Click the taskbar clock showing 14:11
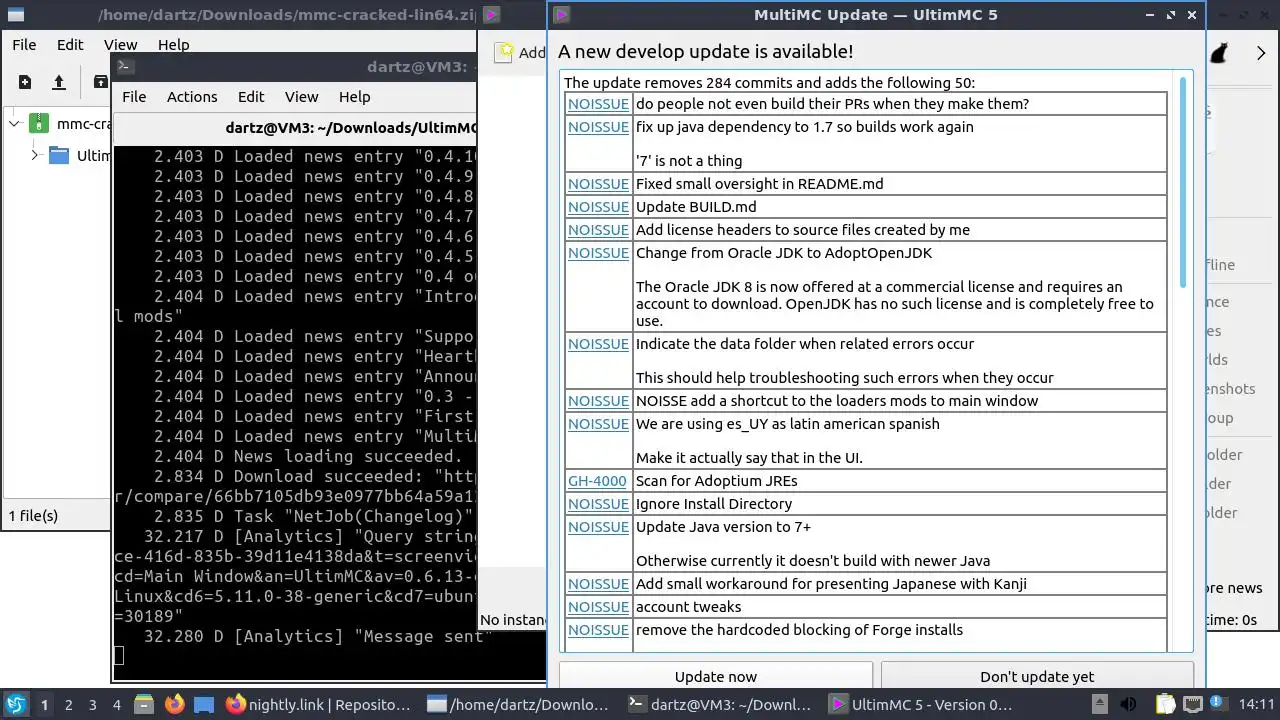Viewport: 1280px width, 720px height. click(1256, 704)
